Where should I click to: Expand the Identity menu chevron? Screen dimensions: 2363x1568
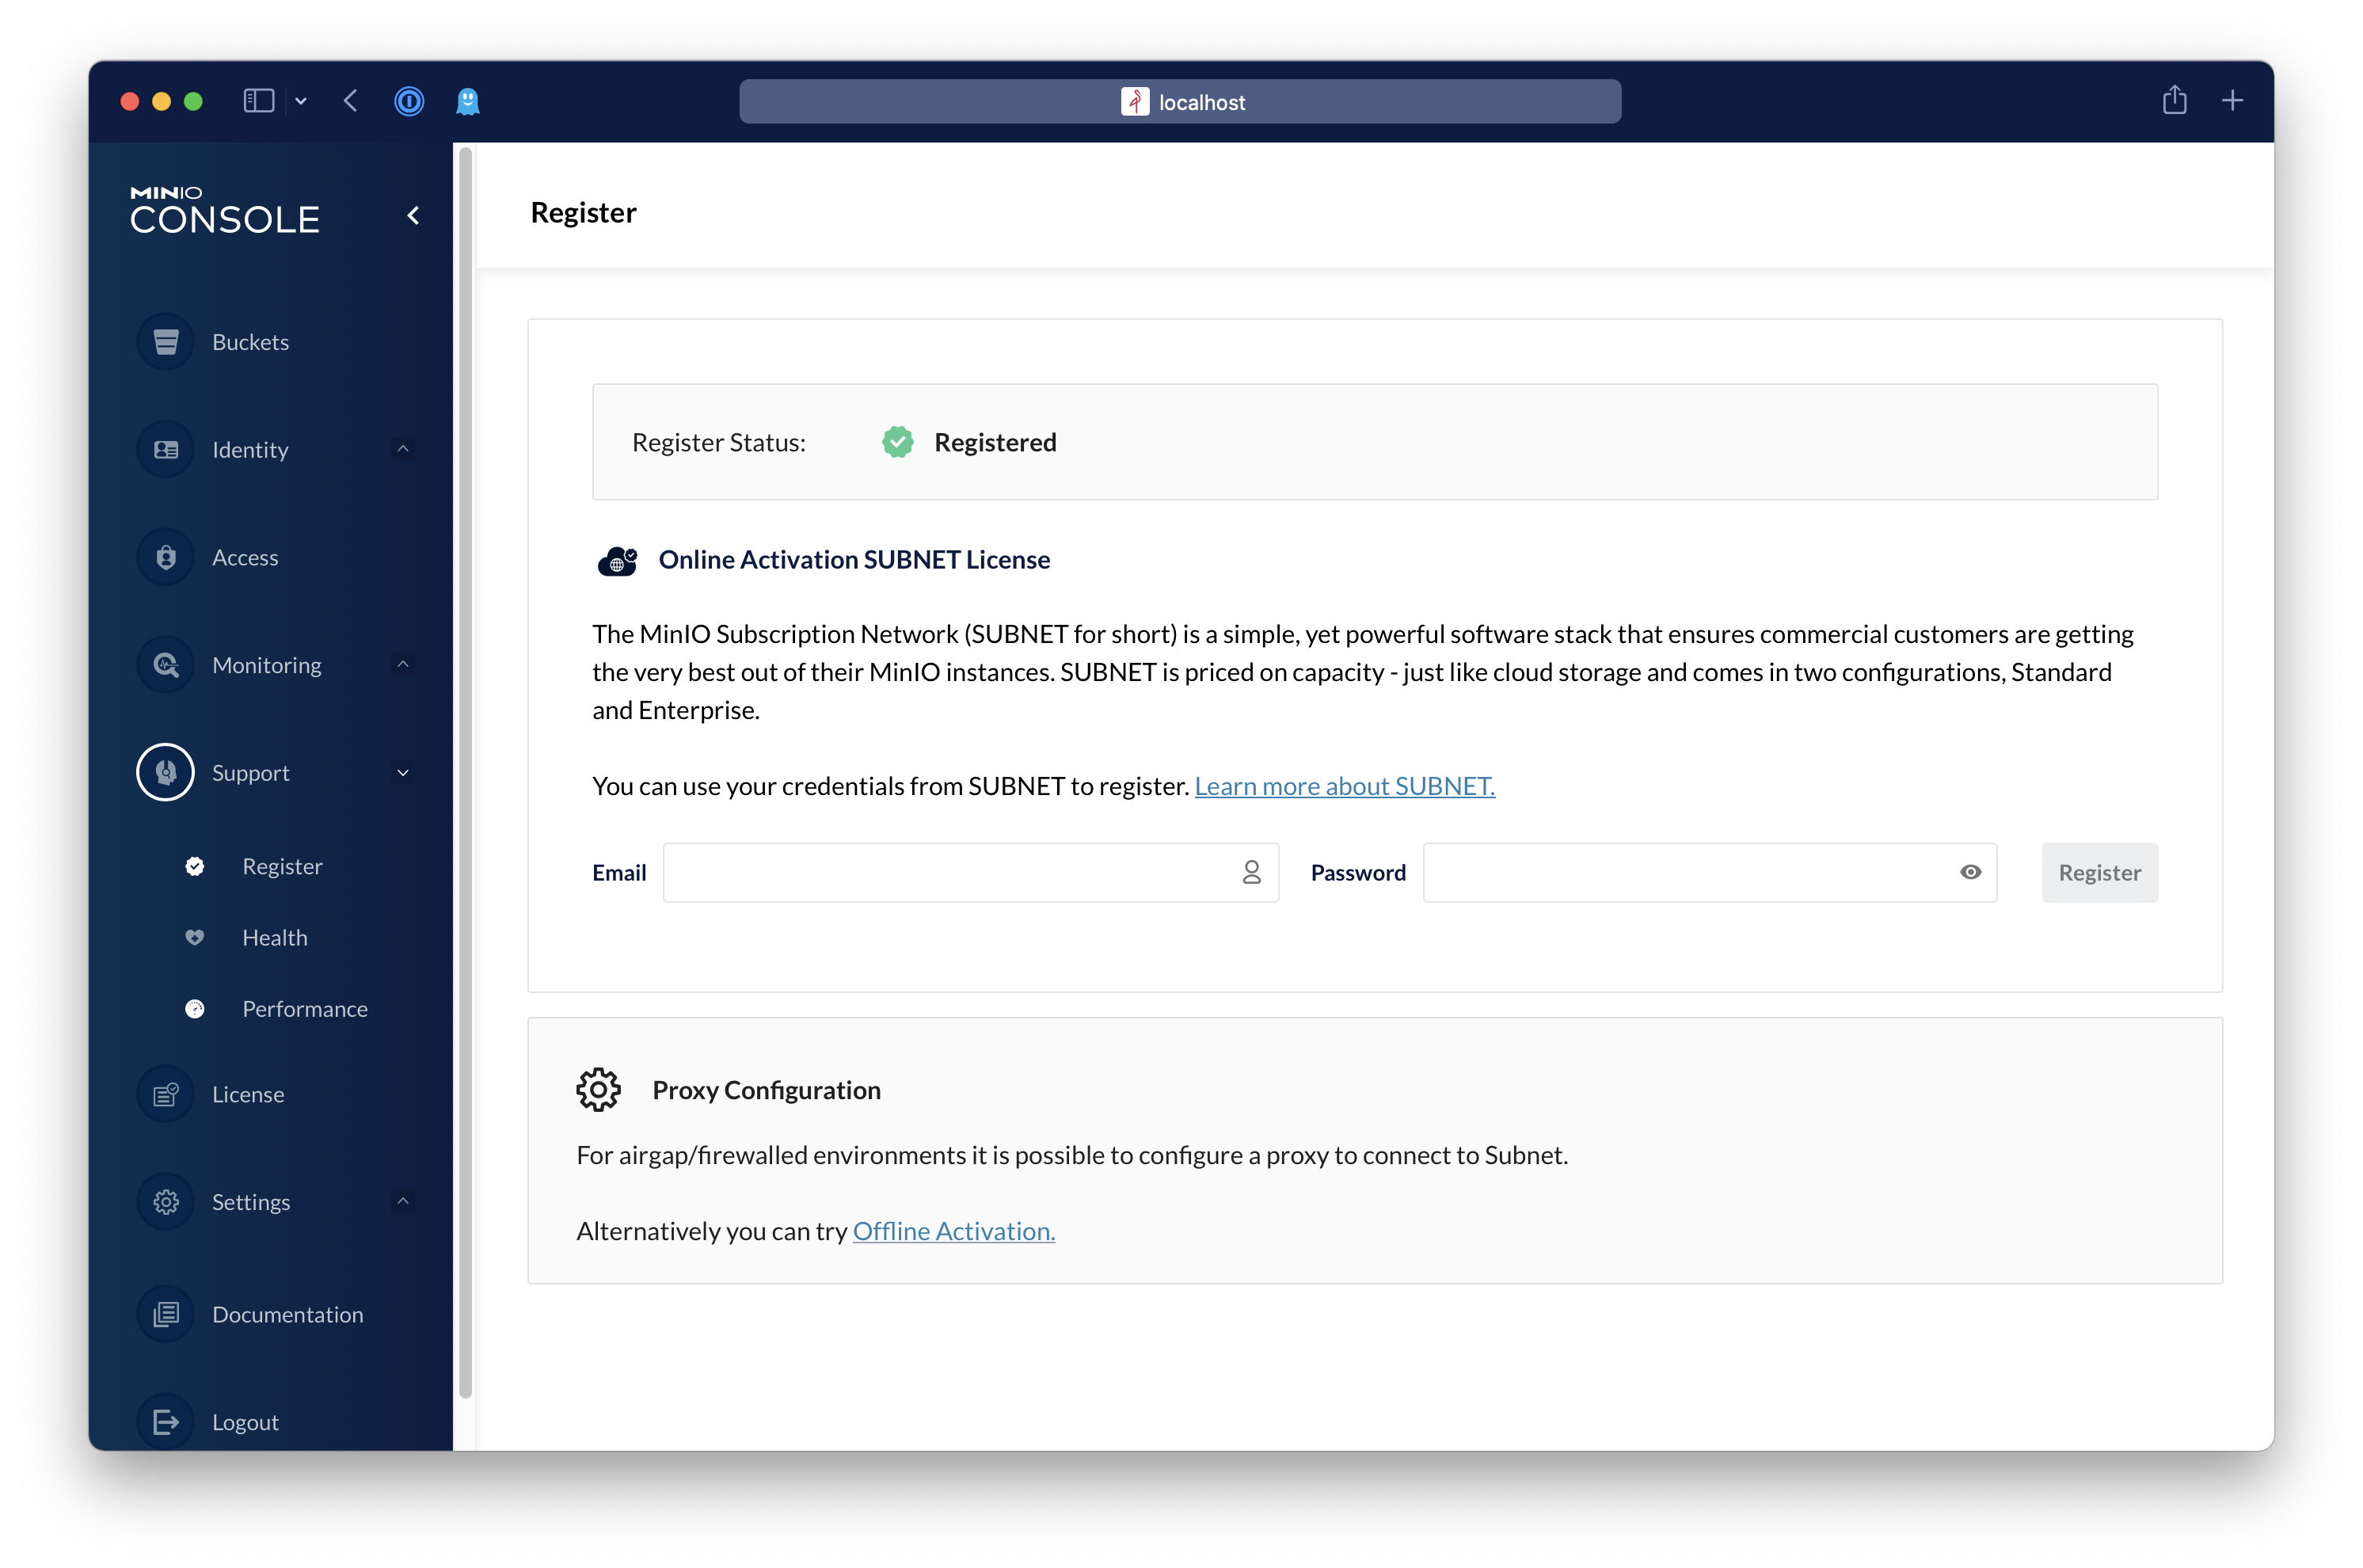click(403, 450)
